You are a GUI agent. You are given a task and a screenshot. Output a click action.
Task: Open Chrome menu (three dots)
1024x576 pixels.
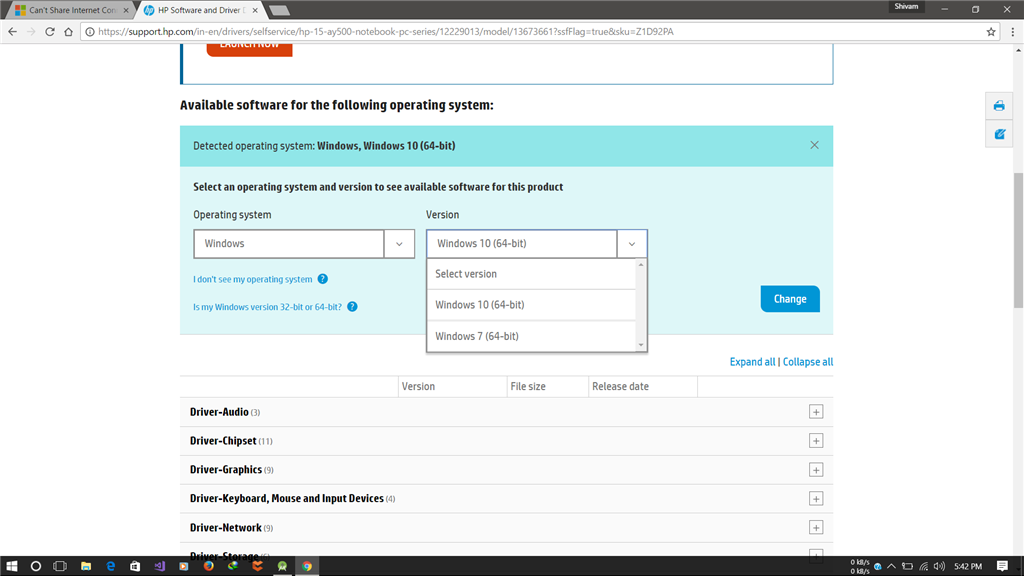coord(1013,31)
